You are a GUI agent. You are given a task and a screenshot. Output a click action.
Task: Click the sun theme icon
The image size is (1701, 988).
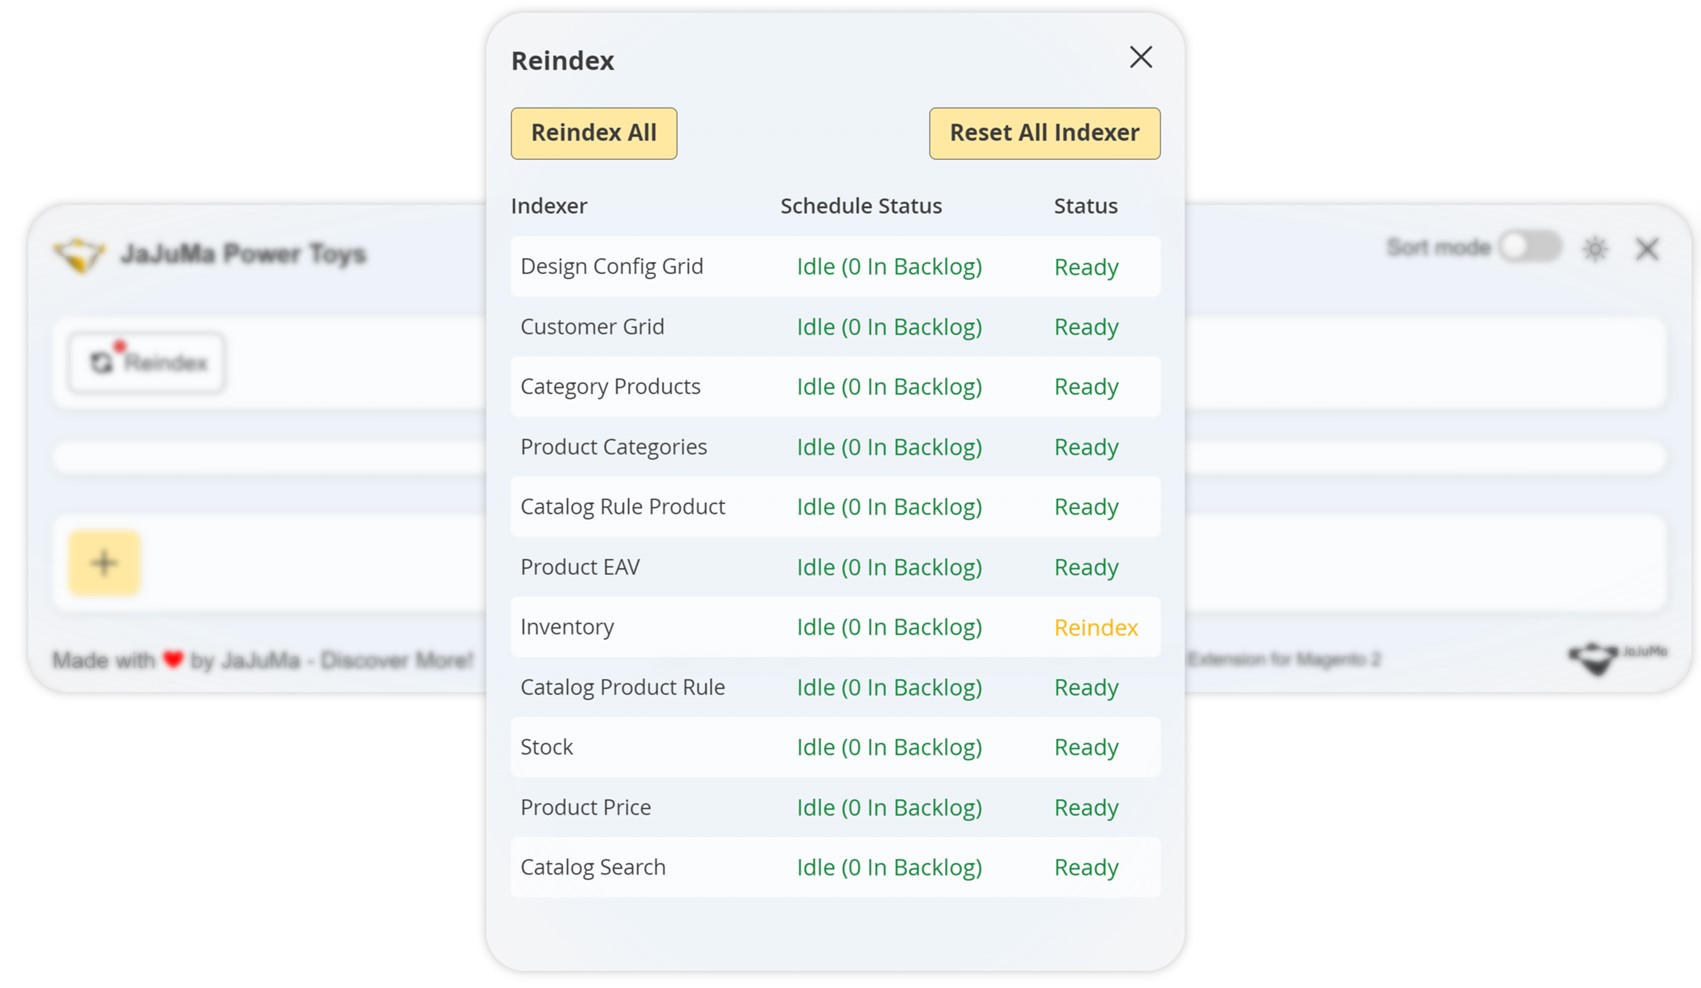click(x=1595, y=249)
